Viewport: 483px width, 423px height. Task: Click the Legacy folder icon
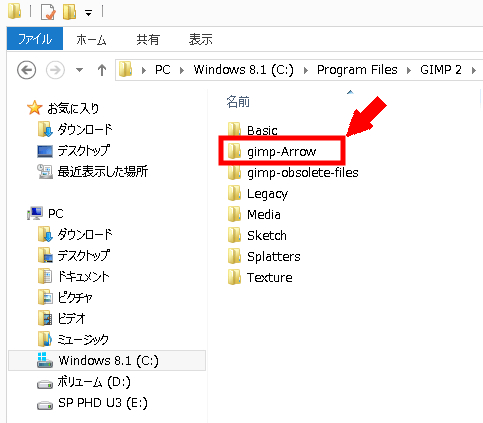click(235, 193)
